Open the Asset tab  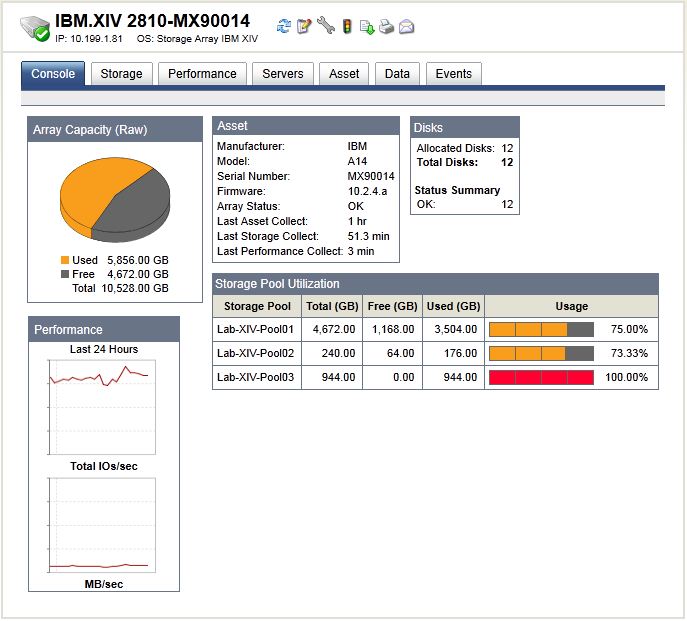(x=344, y=74)
